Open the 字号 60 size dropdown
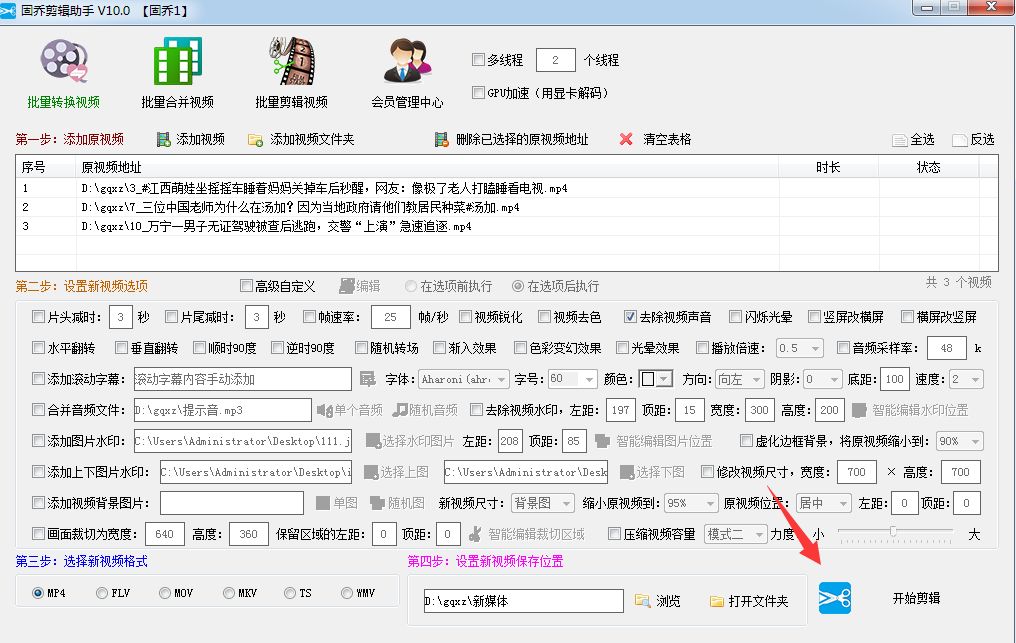The height and width of the screenshot is (643, 1016). 572,379
